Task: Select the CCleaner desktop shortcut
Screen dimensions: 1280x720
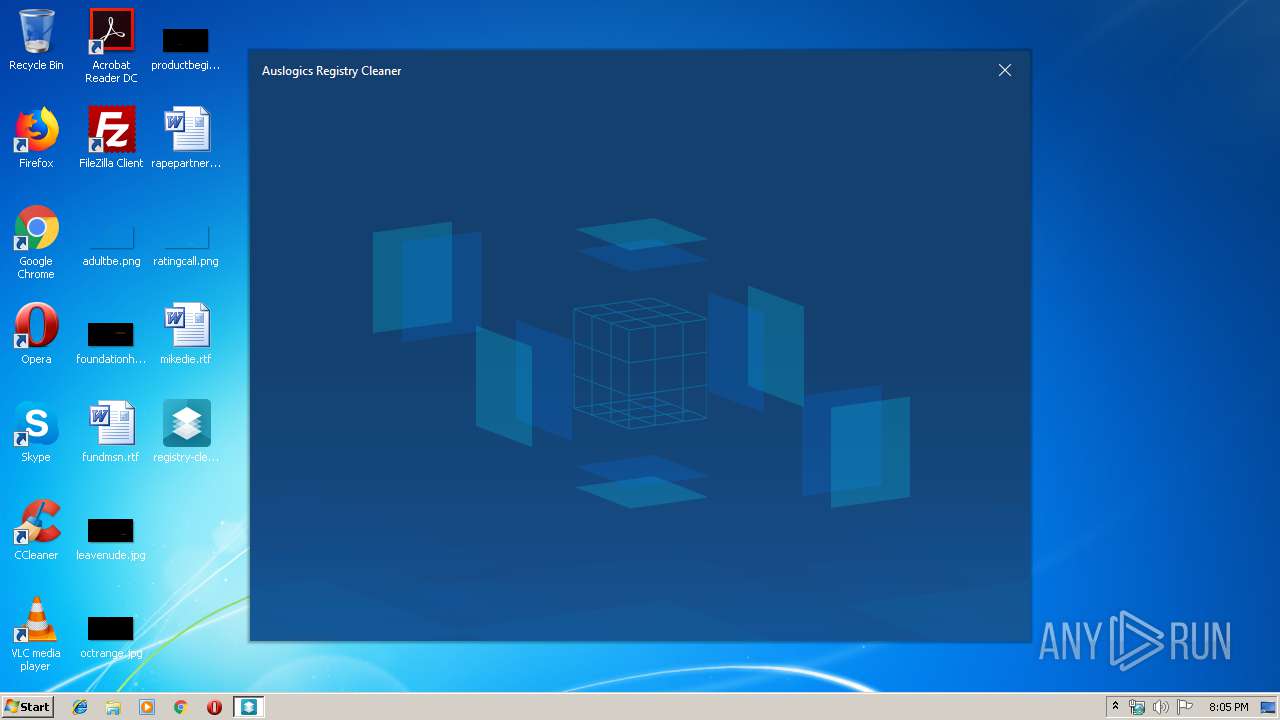Action: pyautogui.click(x=36, y=530)
